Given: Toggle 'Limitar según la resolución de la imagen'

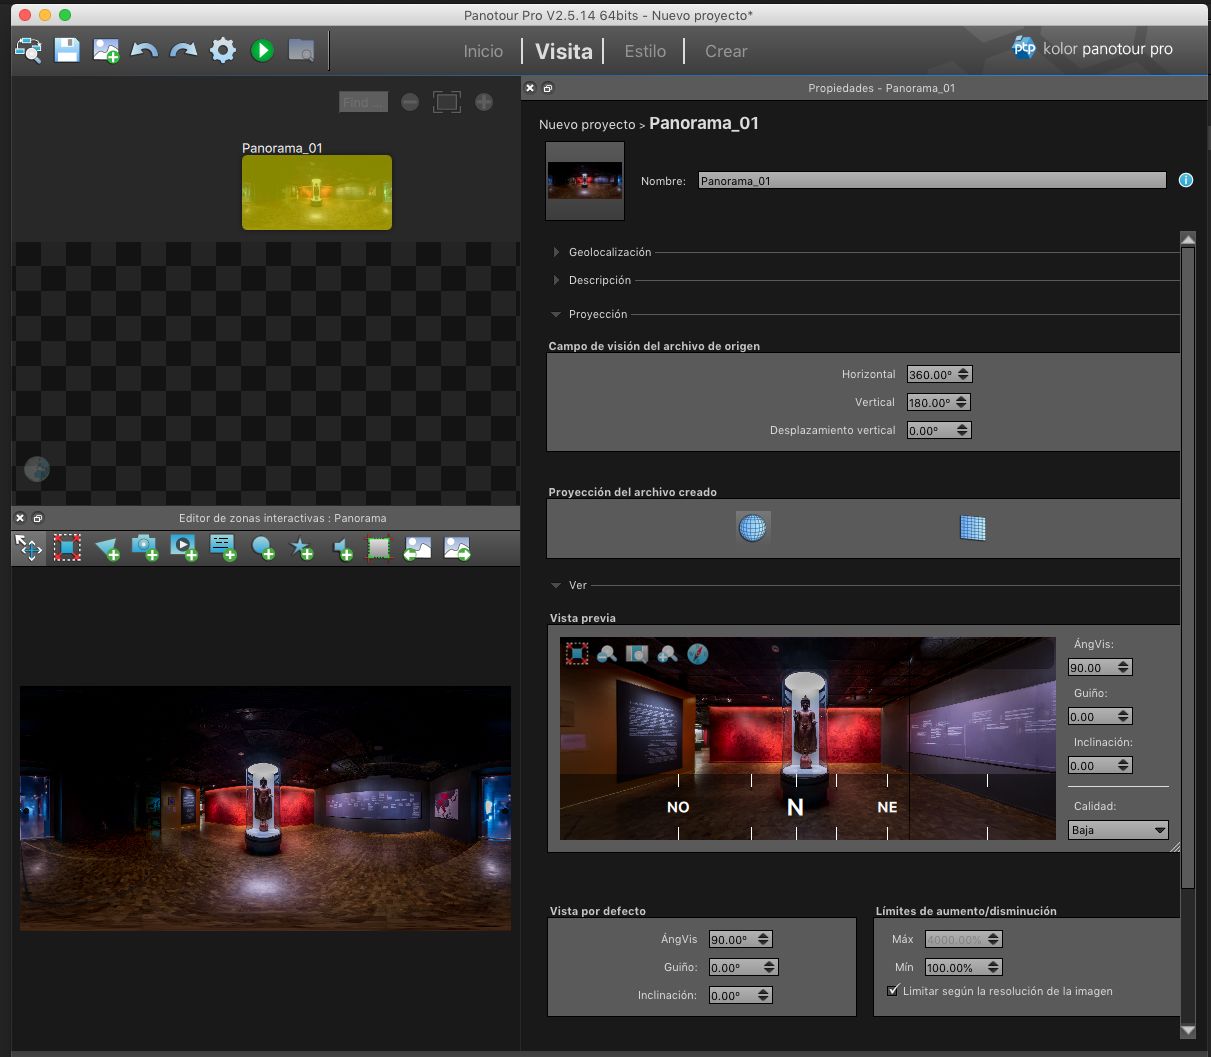Looking at the screenshot, I should [x=894, y=991].
